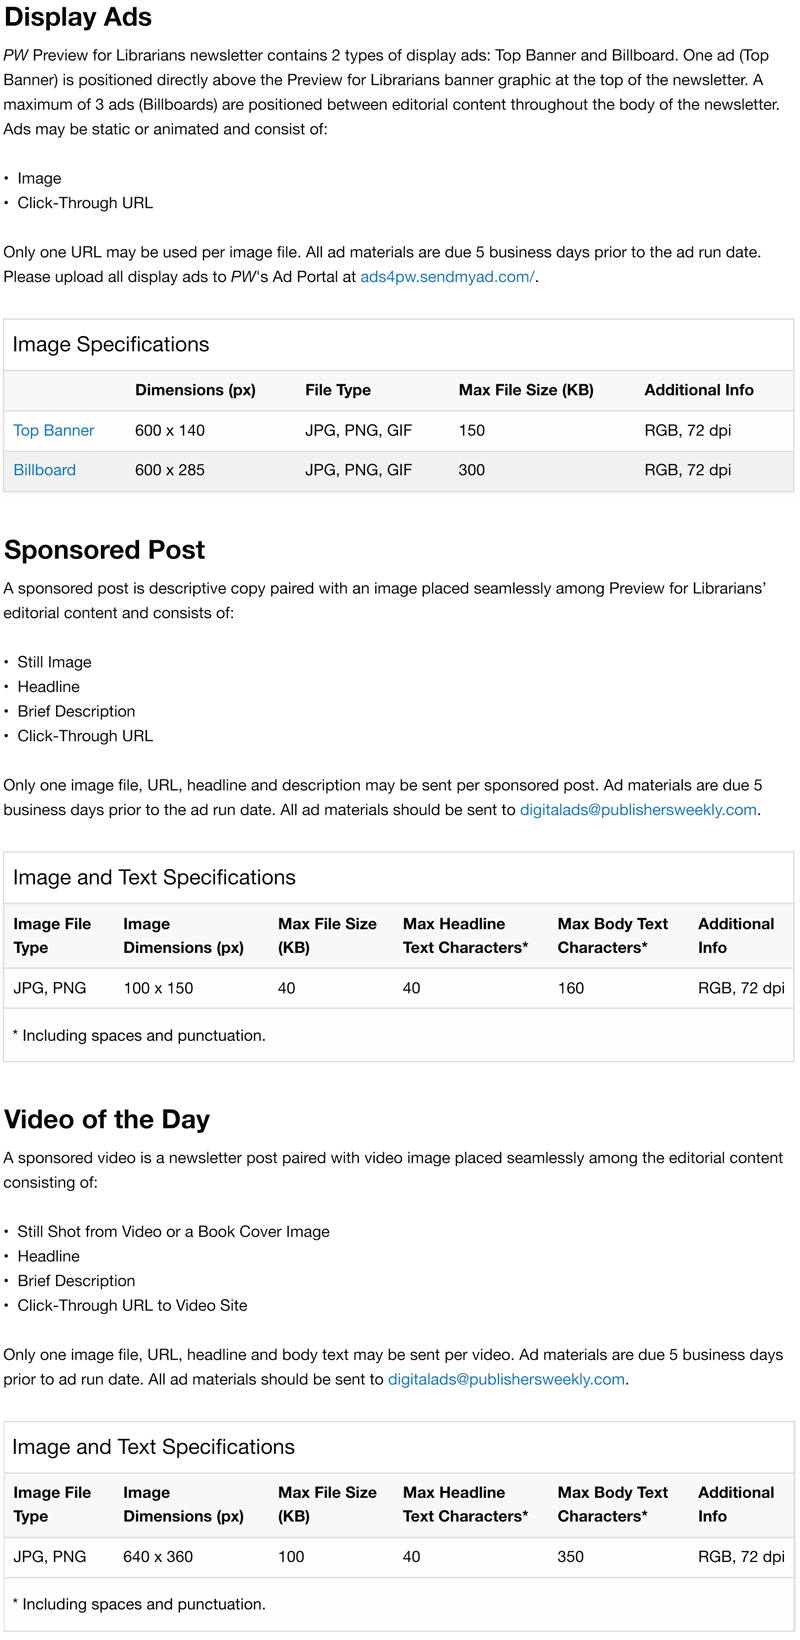Click the Display Ads heading
Screen dimensions: 800x1640
click(78, 18)
